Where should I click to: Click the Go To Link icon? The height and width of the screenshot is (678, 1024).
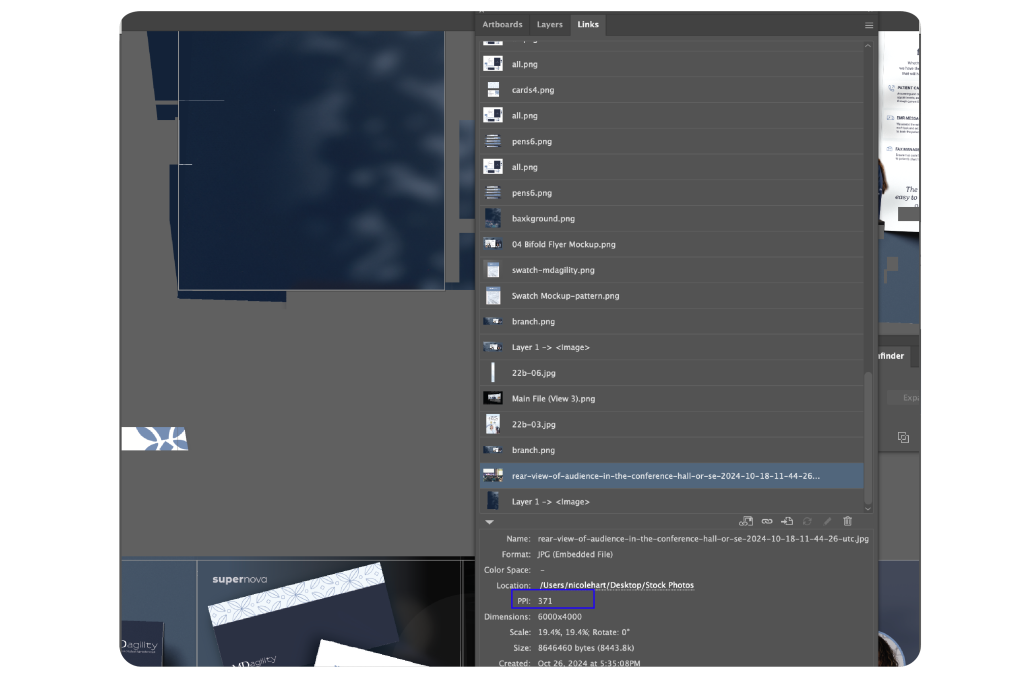pyautogui.click(x=787, y=521)
